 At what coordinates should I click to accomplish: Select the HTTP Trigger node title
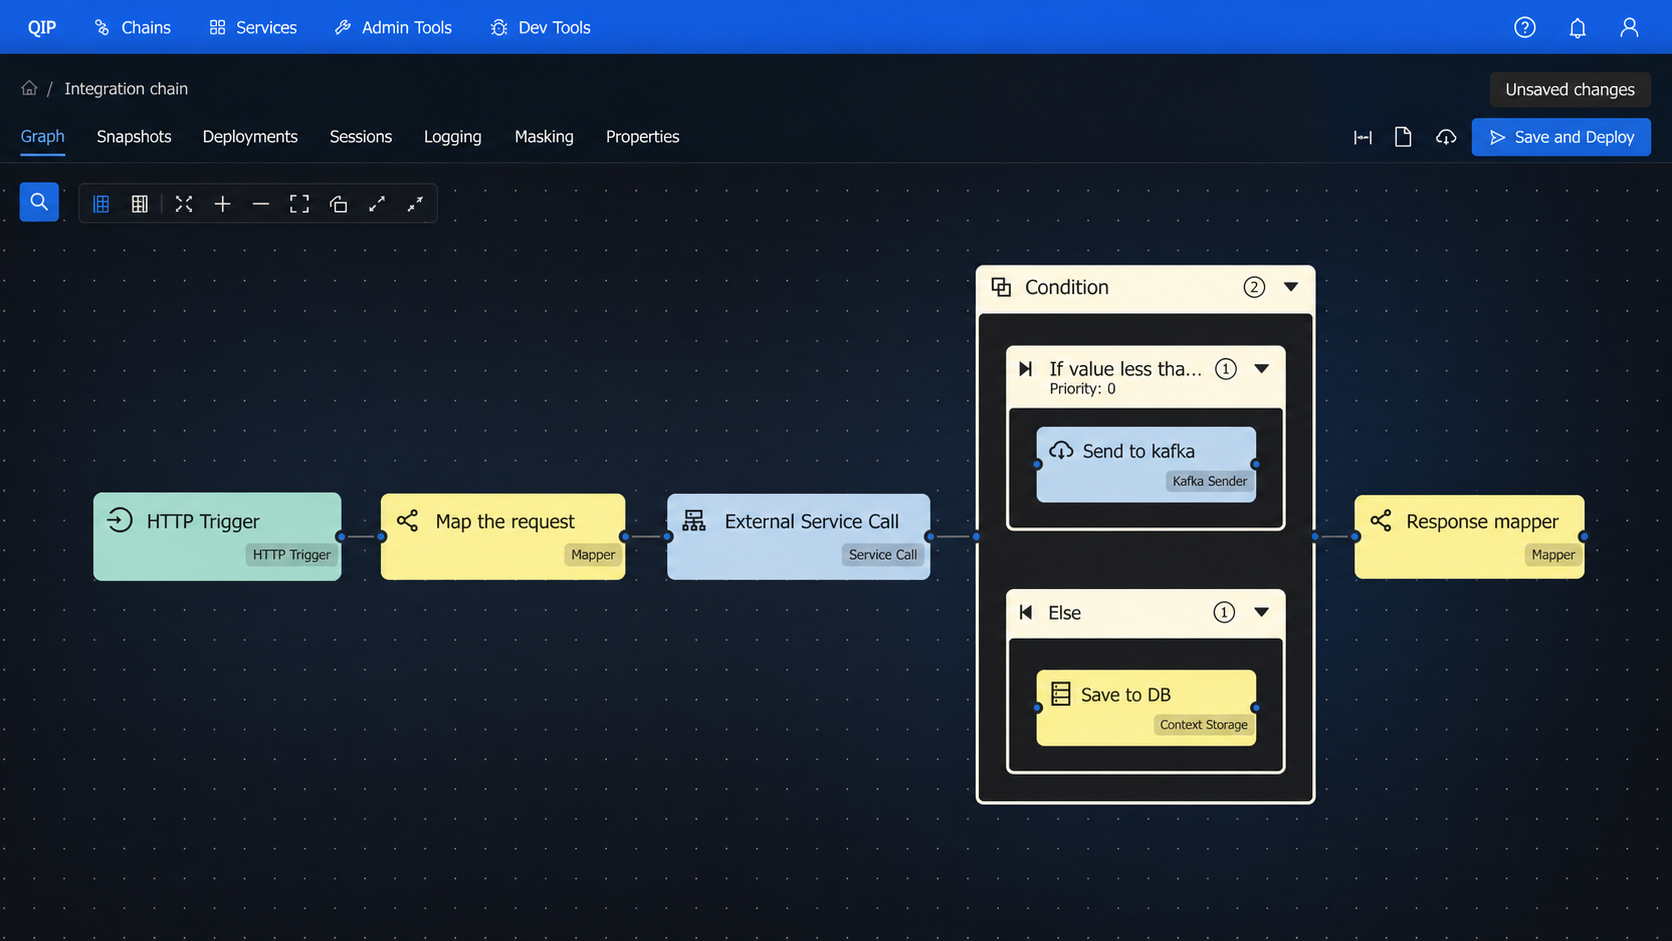point(203,521)
